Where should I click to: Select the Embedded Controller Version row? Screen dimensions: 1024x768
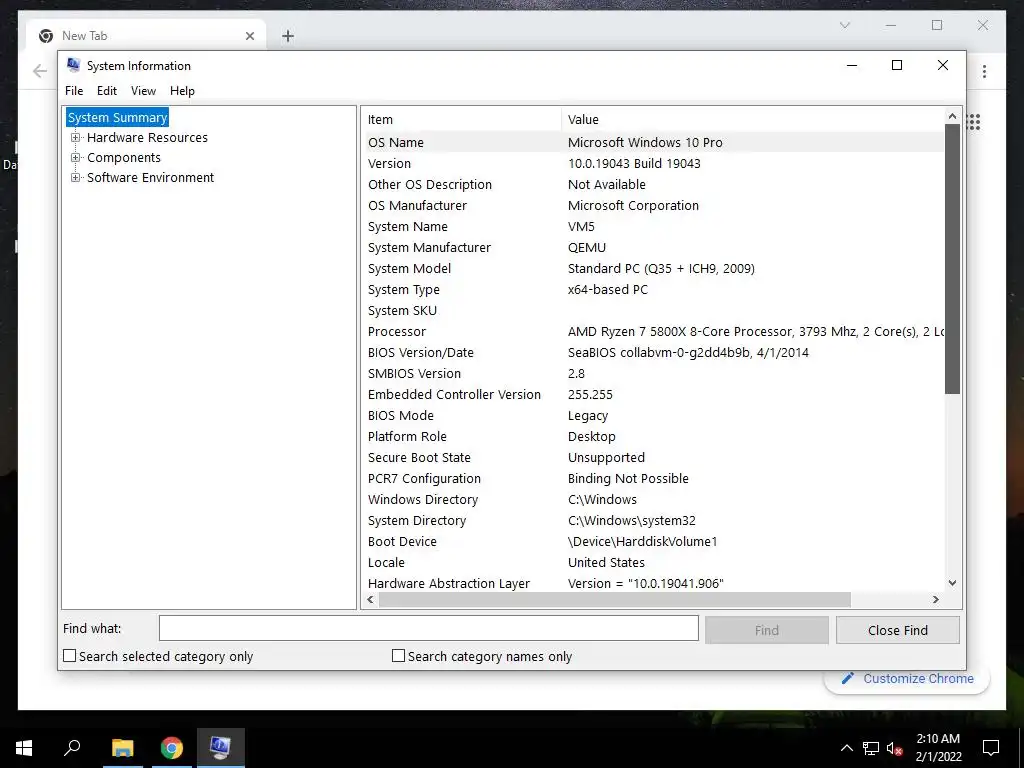click(654, 394)
